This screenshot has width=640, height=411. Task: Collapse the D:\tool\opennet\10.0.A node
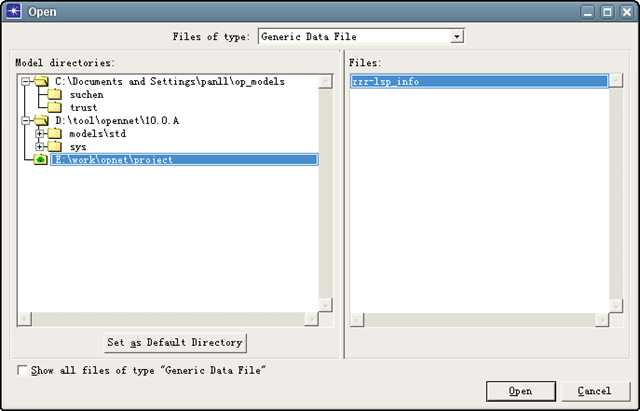[26, 121]
